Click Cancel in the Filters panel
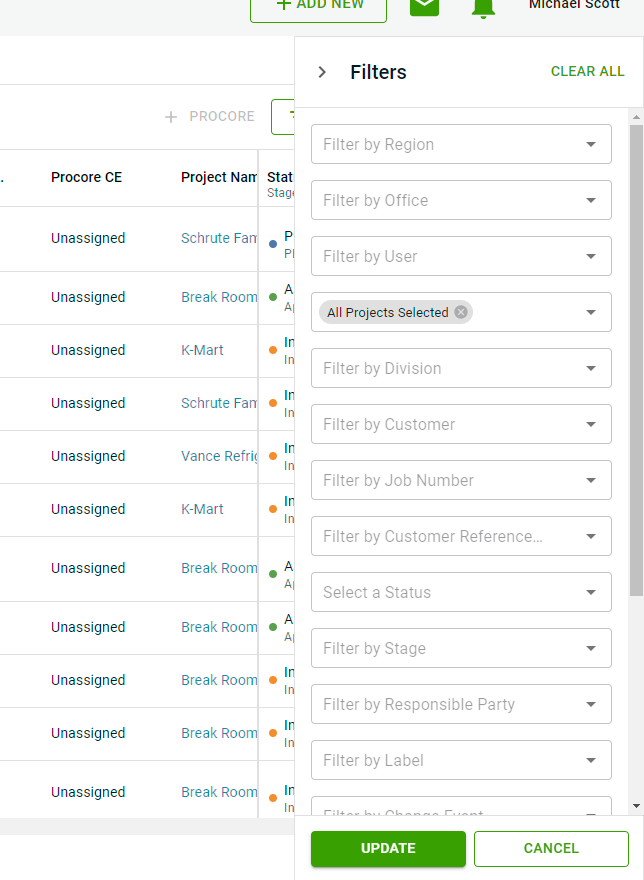This screenshot has height=880, width=644. click(551, 848)
